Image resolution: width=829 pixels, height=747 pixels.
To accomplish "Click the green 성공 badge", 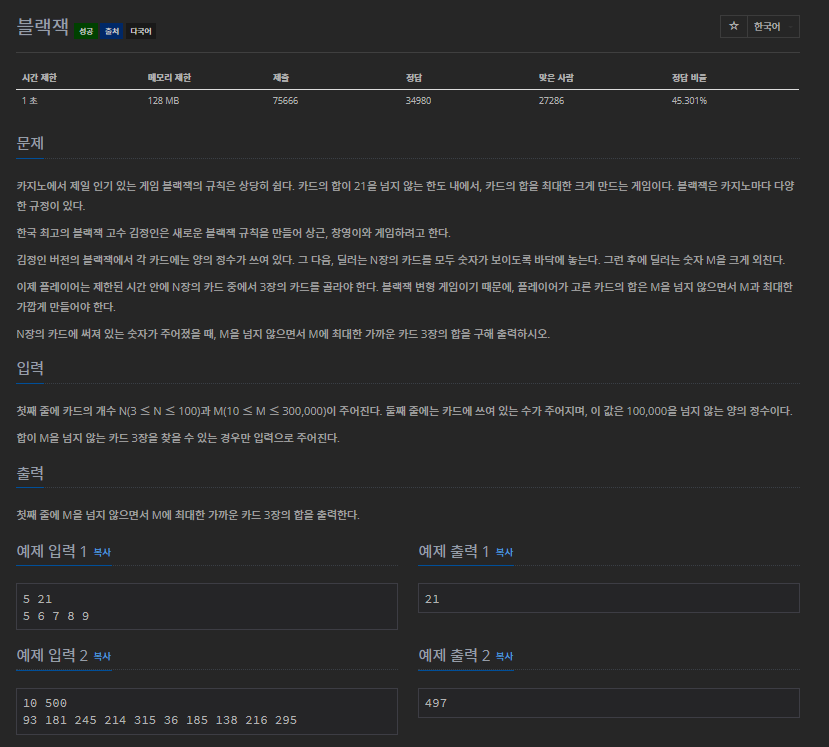I will point(86,31).
